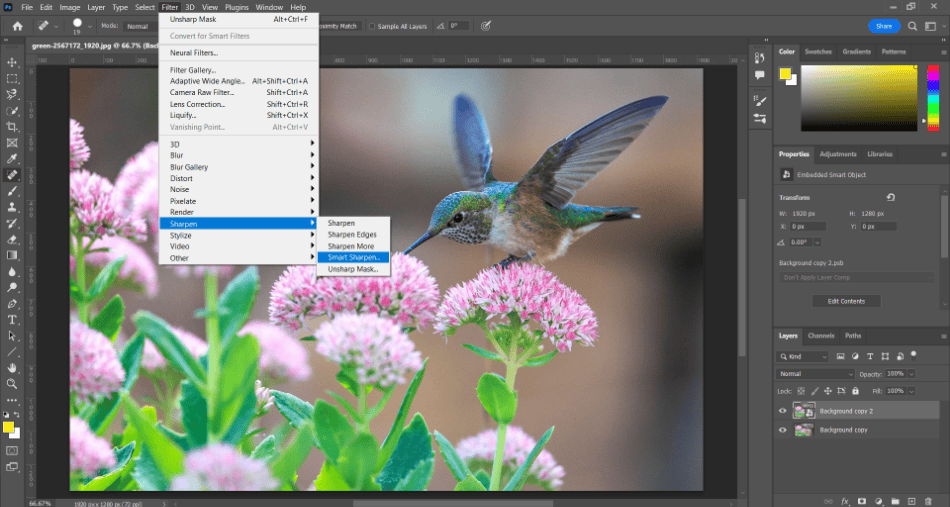Select the Move tool
Viewport: 950px width, 507px height.
[12, 62]
